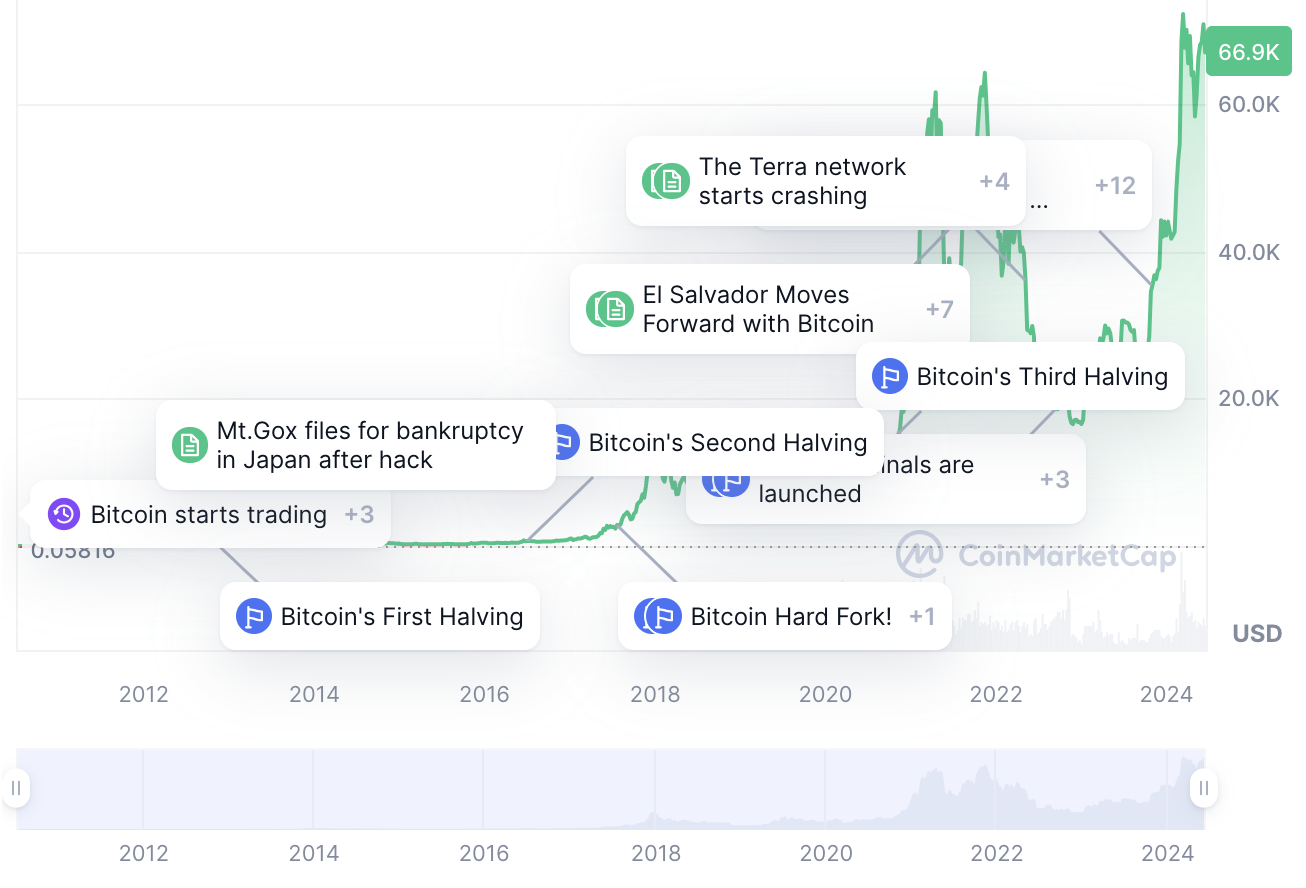Image resolution: width=1306 pixels, height=888 pixels.
Task: Expand the +12 grouped events badge
Action: 1115,185
